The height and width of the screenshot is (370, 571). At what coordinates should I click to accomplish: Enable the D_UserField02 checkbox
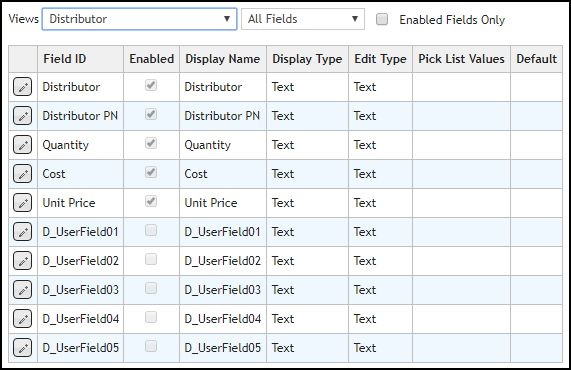point(151,259)
